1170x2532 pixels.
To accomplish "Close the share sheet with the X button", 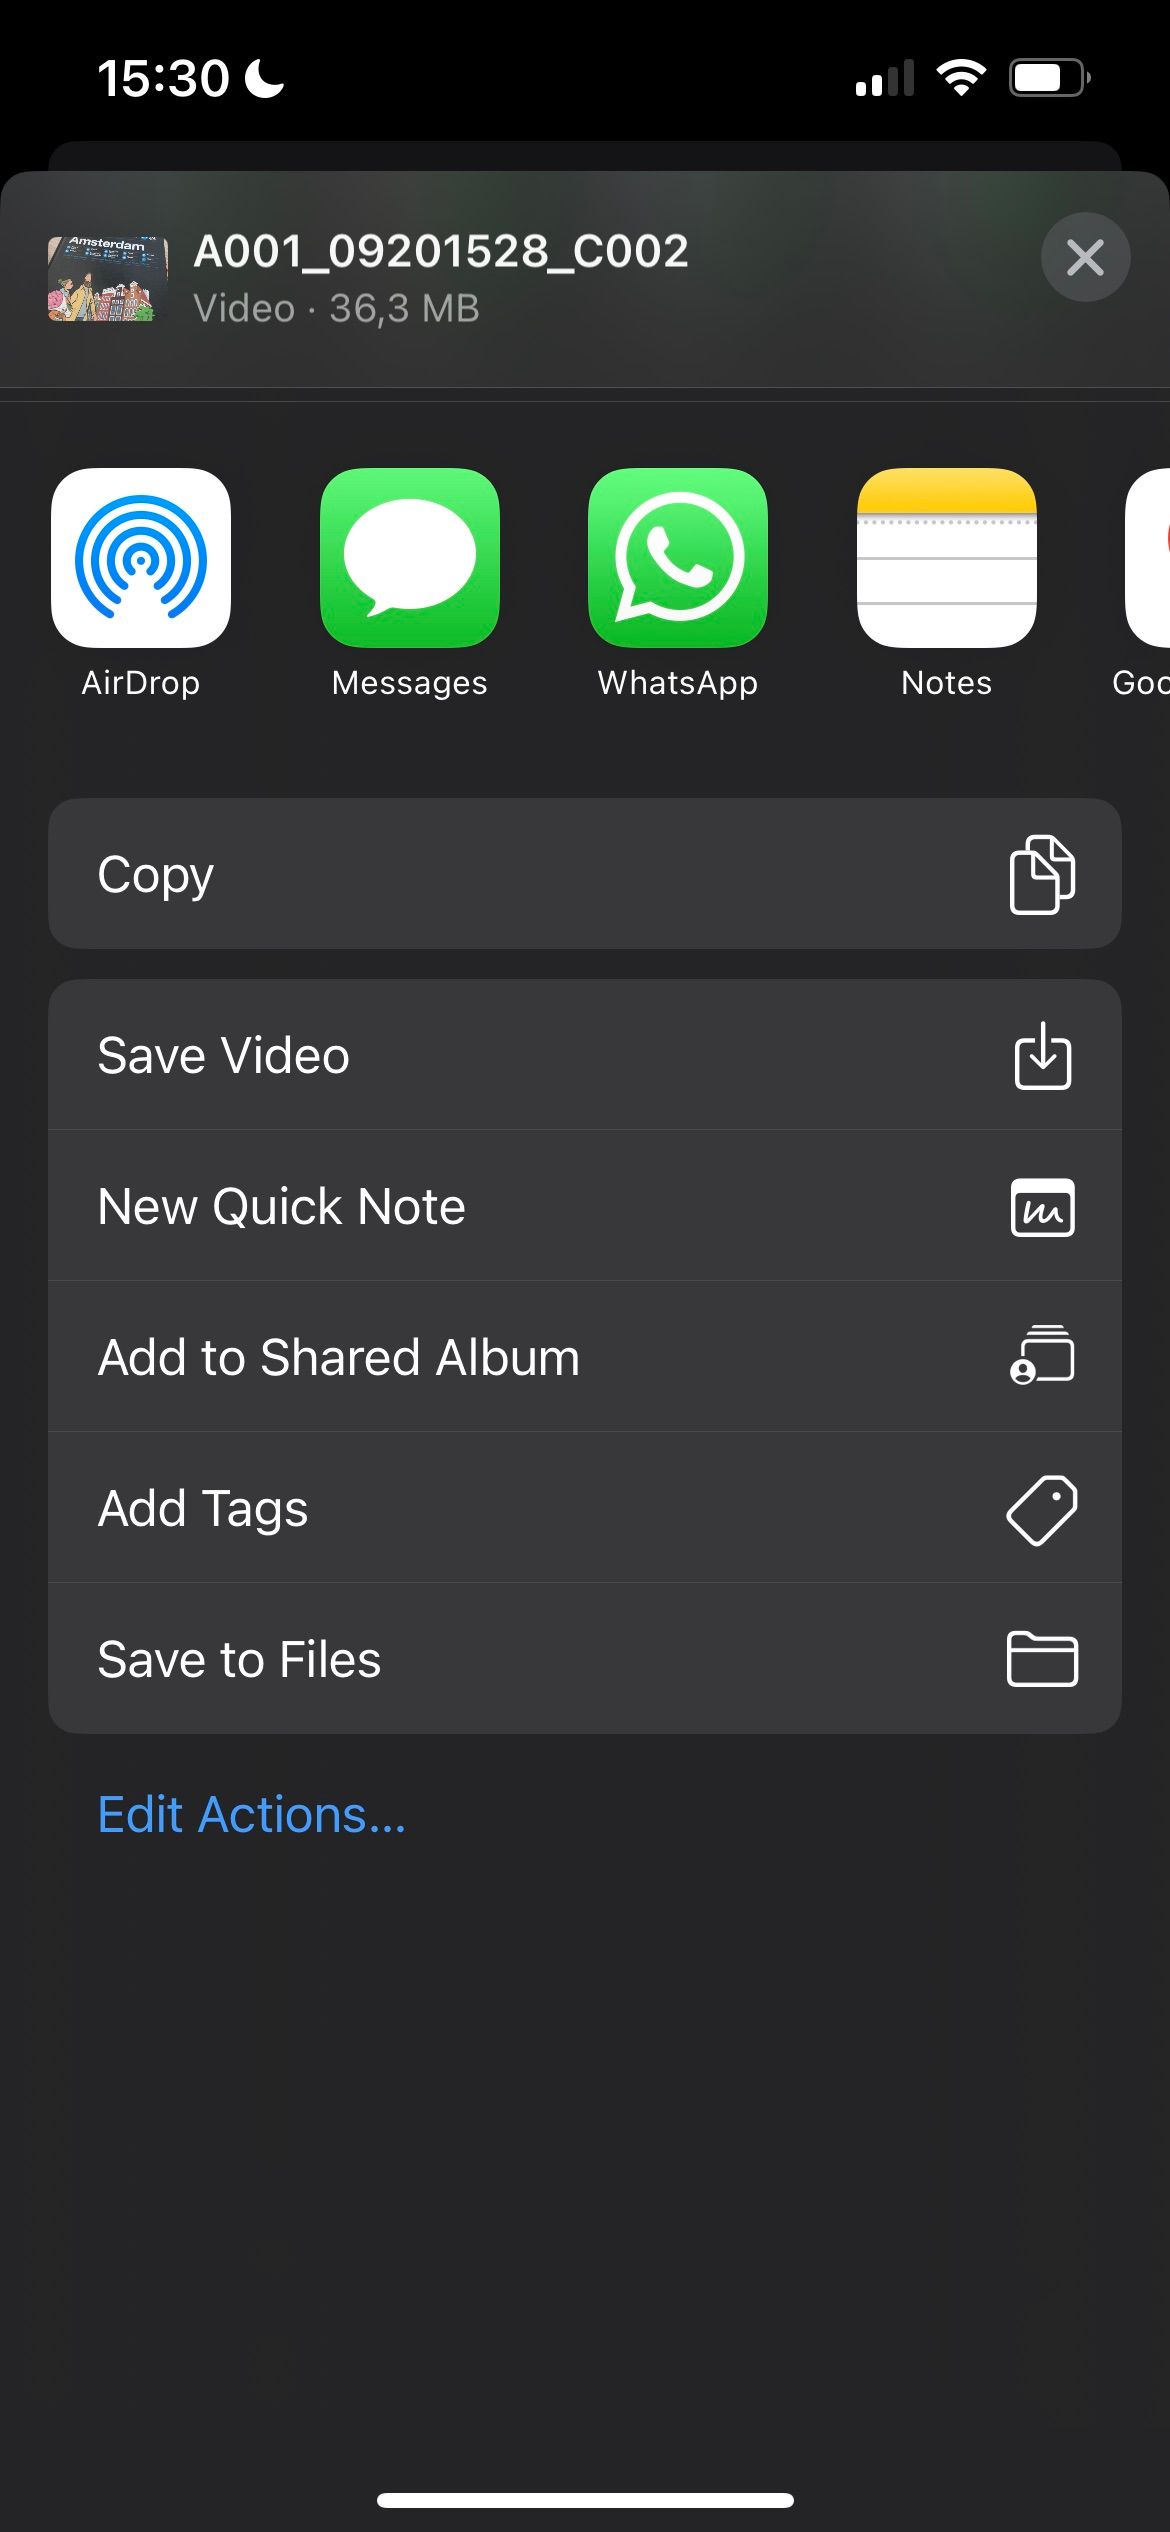I will point(1085,258).
